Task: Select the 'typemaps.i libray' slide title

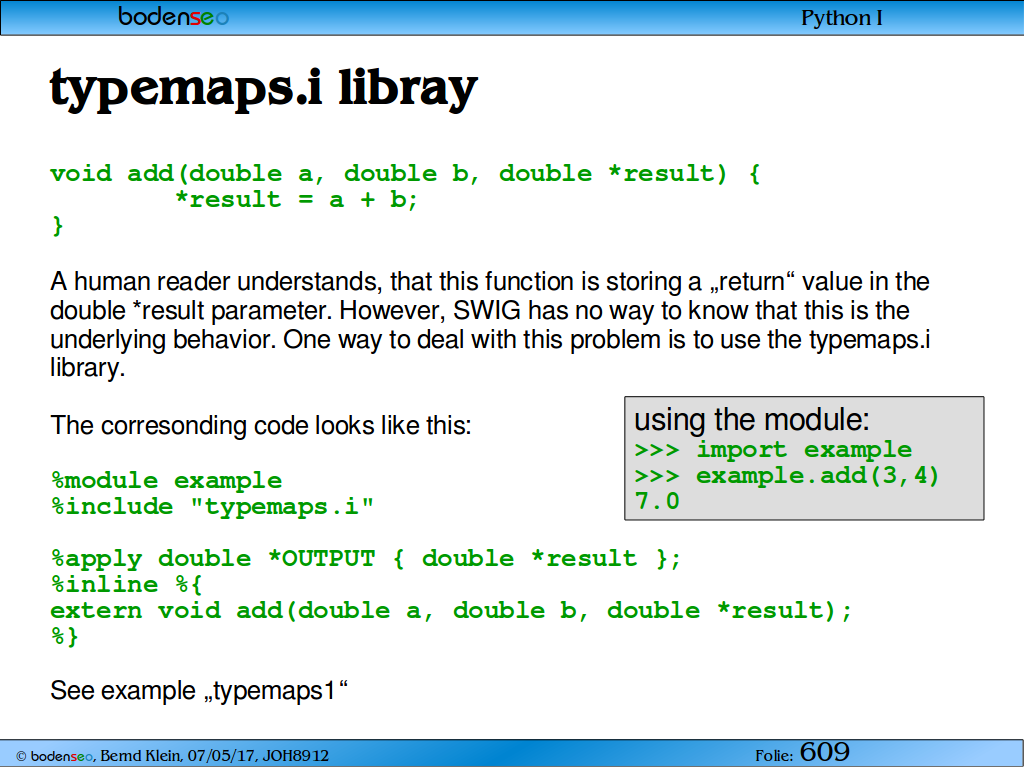Action: (x=264, y=88)
